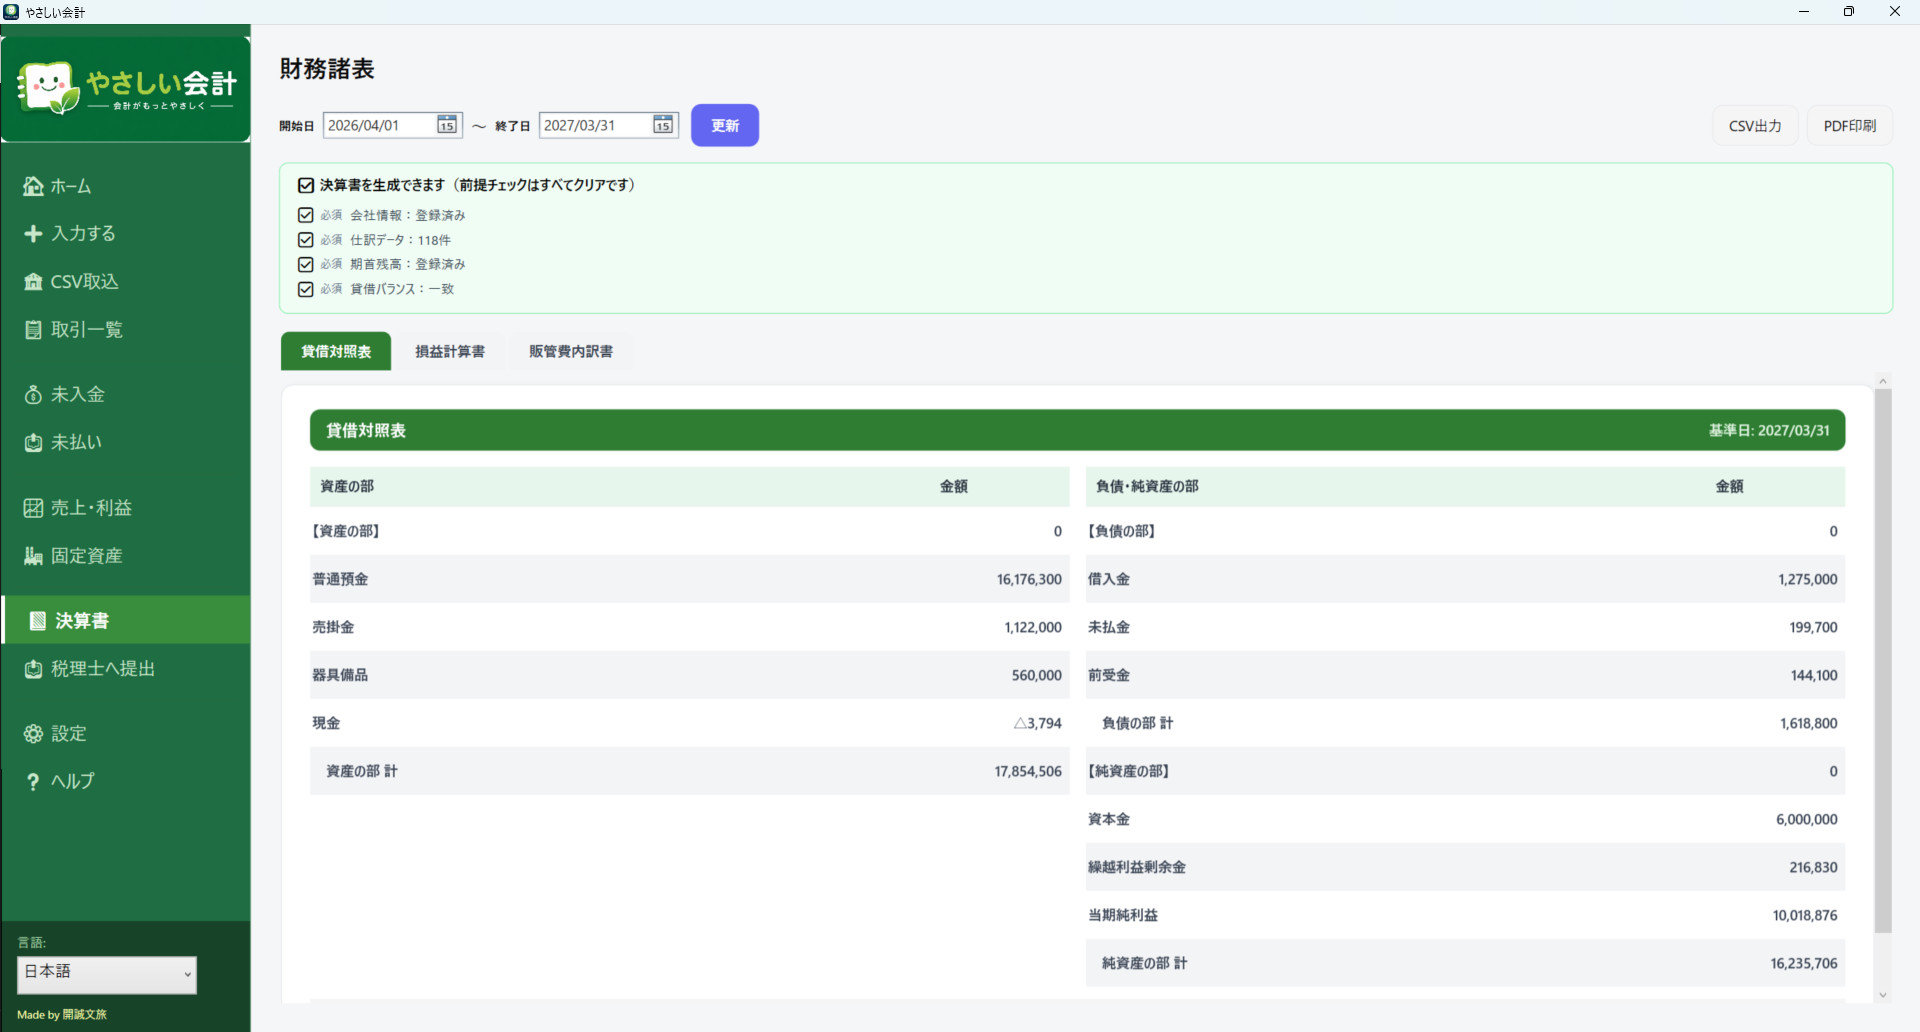The width and height of the screenshot is (1920, 1032).
Task: Click the CSV出力 button
Action: (x=1755, y=126)
